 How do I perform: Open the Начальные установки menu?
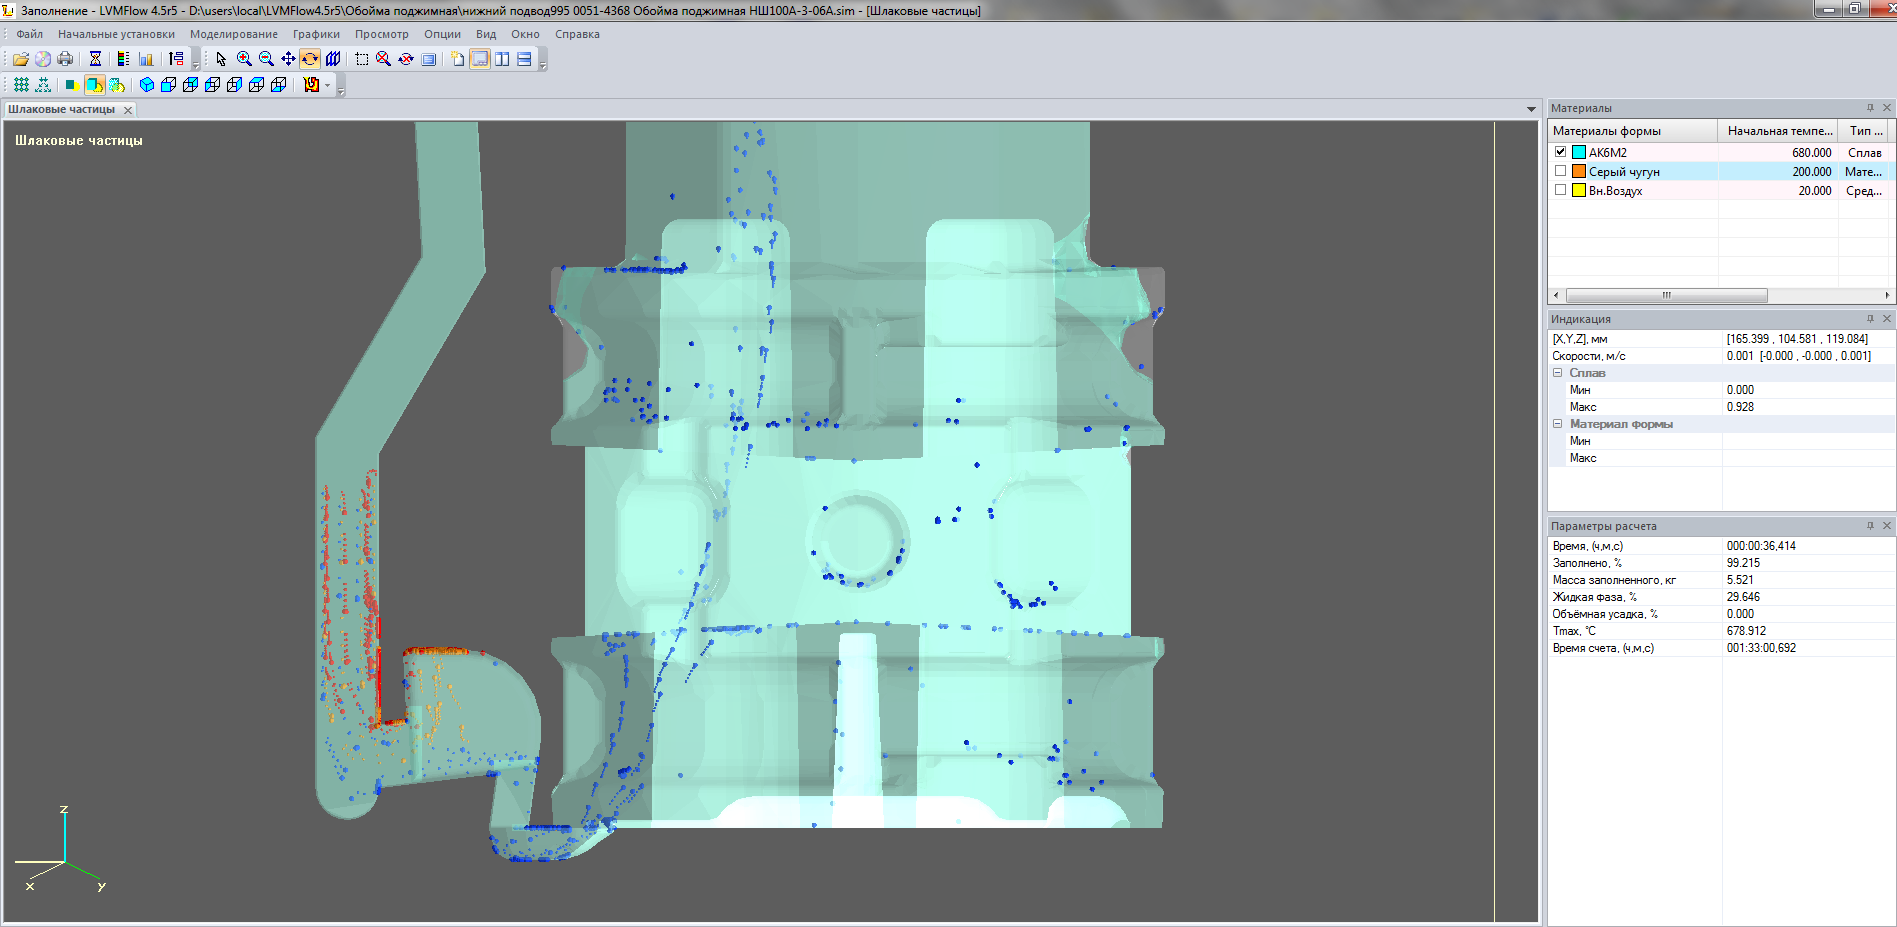116,34
